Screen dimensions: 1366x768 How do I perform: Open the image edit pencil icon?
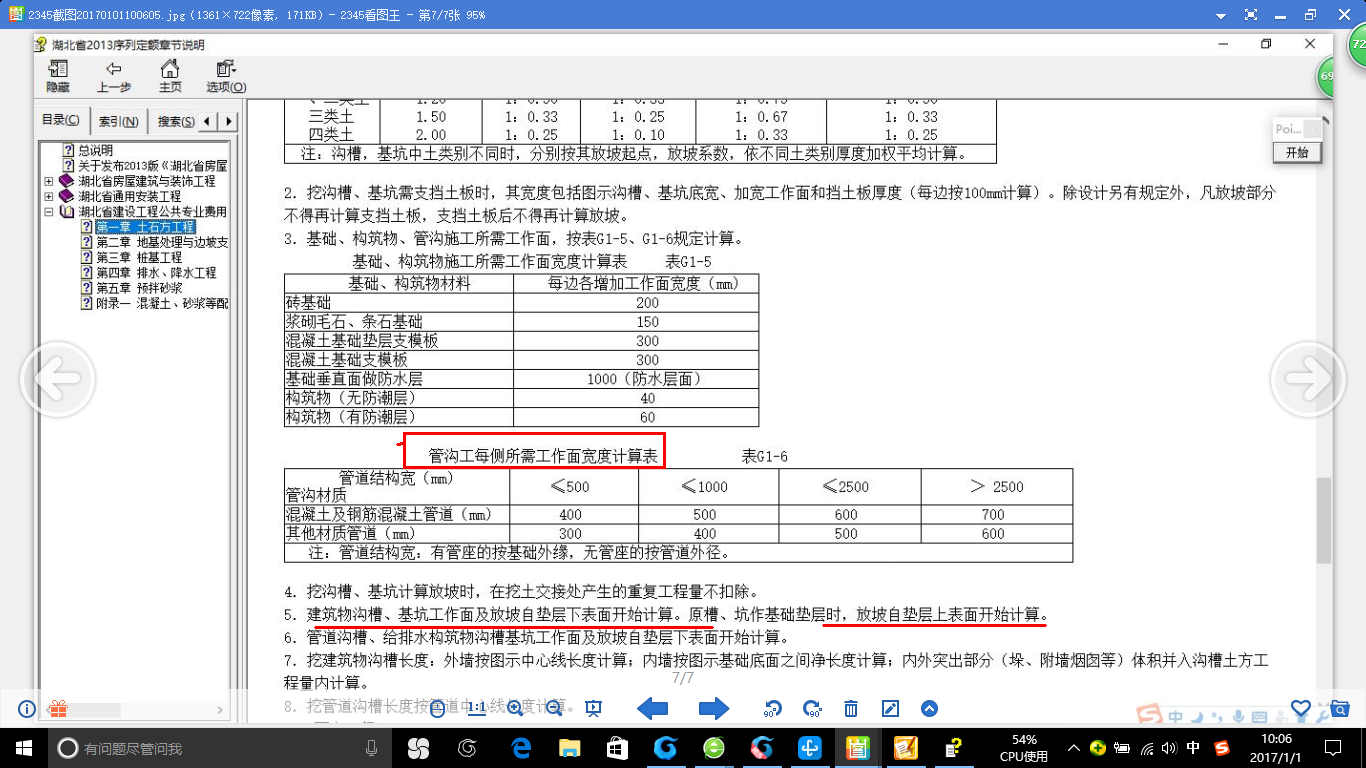(x=890, y=709)
